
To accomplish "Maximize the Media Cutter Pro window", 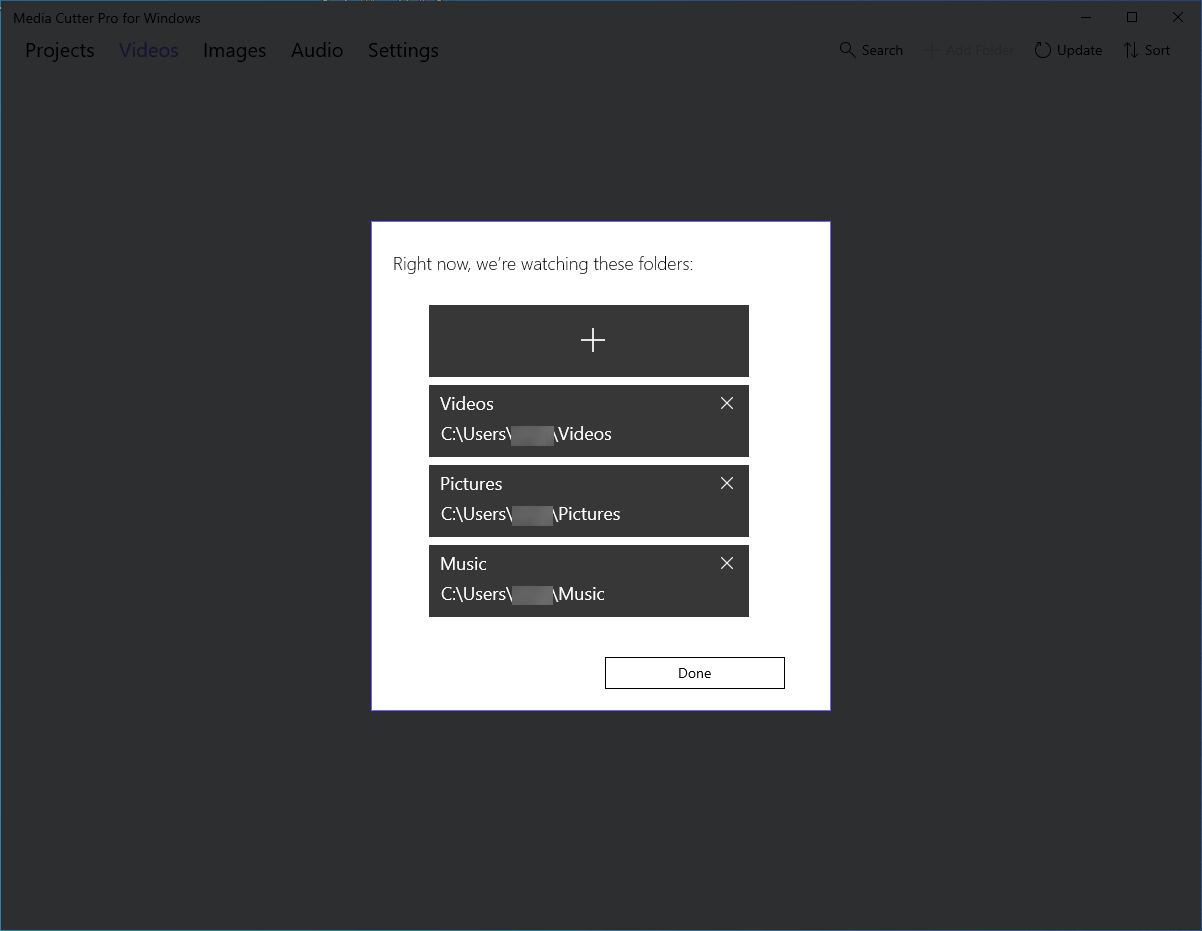I will pyautogui.click(x=1132, y=17).
